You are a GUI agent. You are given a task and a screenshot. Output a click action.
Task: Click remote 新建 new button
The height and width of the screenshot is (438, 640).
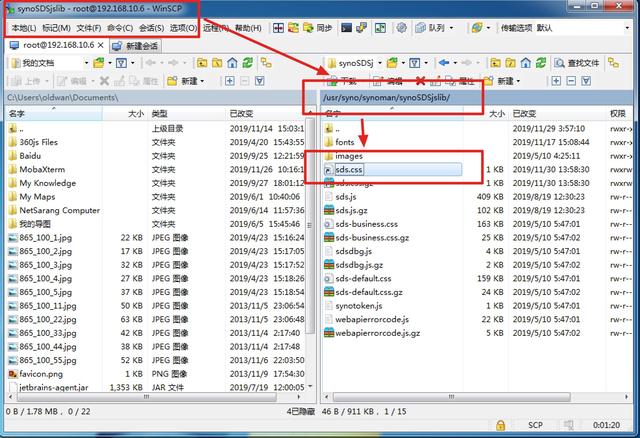[x=502, y=81]
